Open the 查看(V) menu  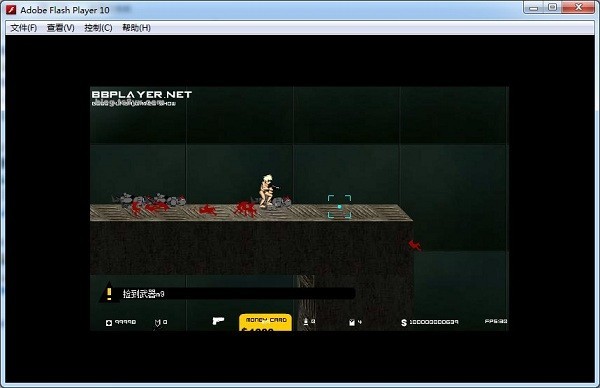(x=60, y=28)
